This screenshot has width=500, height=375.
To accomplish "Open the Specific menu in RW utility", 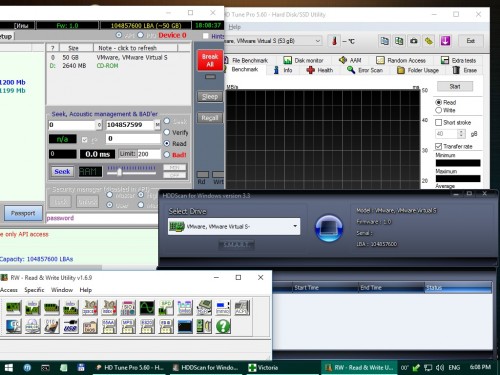I will (x=34, y=290).
